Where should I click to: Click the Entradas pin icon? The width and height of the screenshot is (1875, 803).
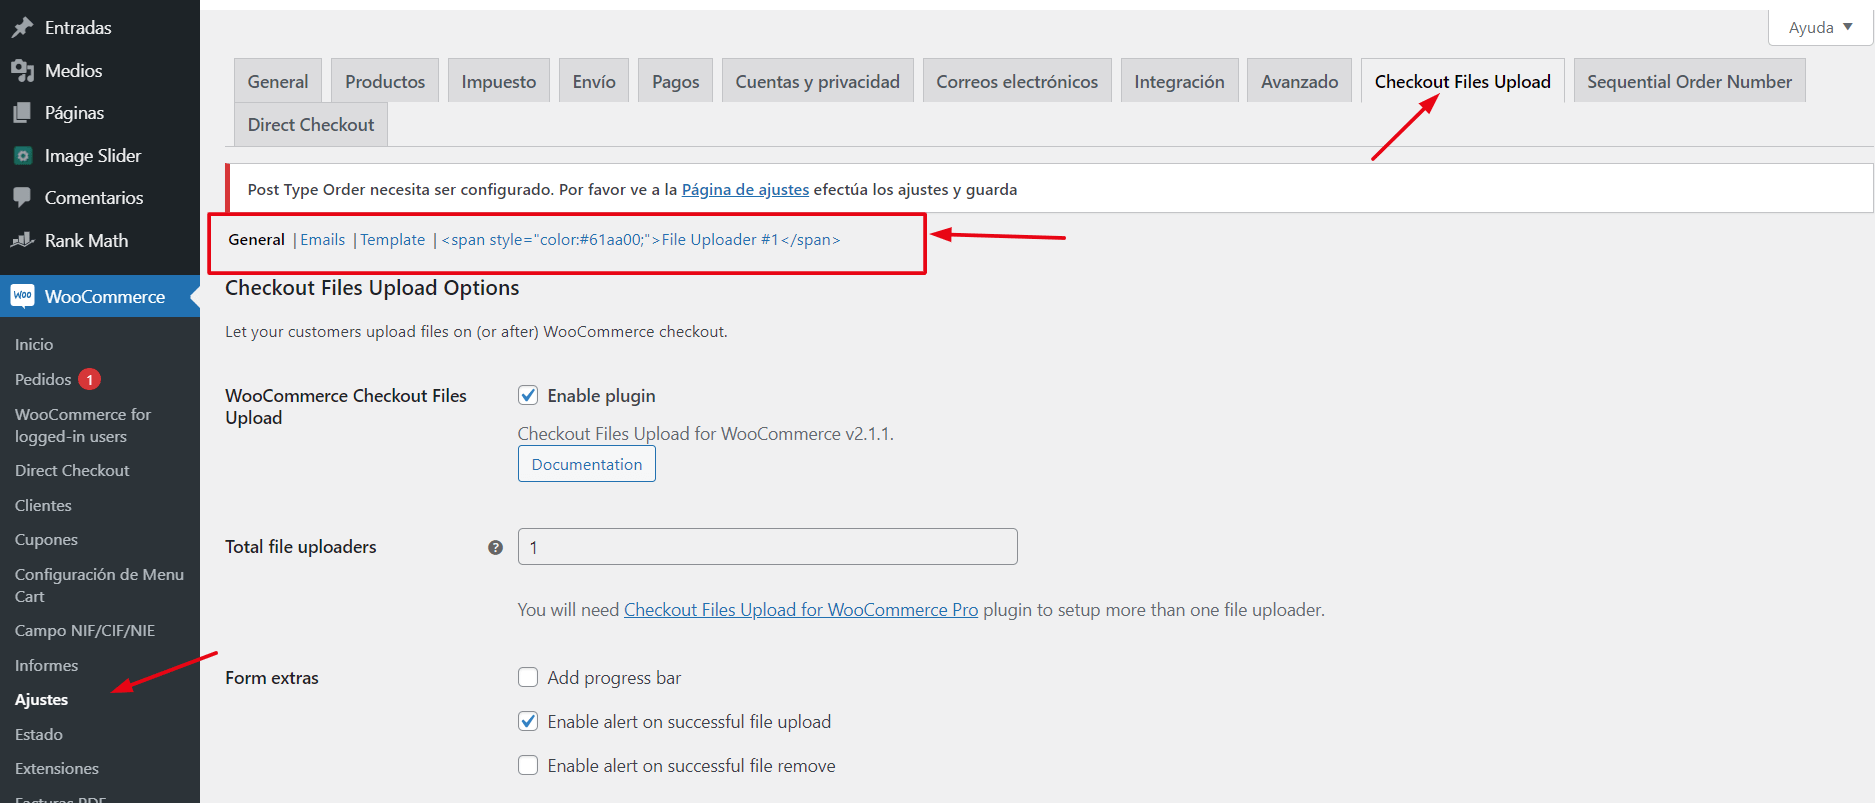pos(22,28)
